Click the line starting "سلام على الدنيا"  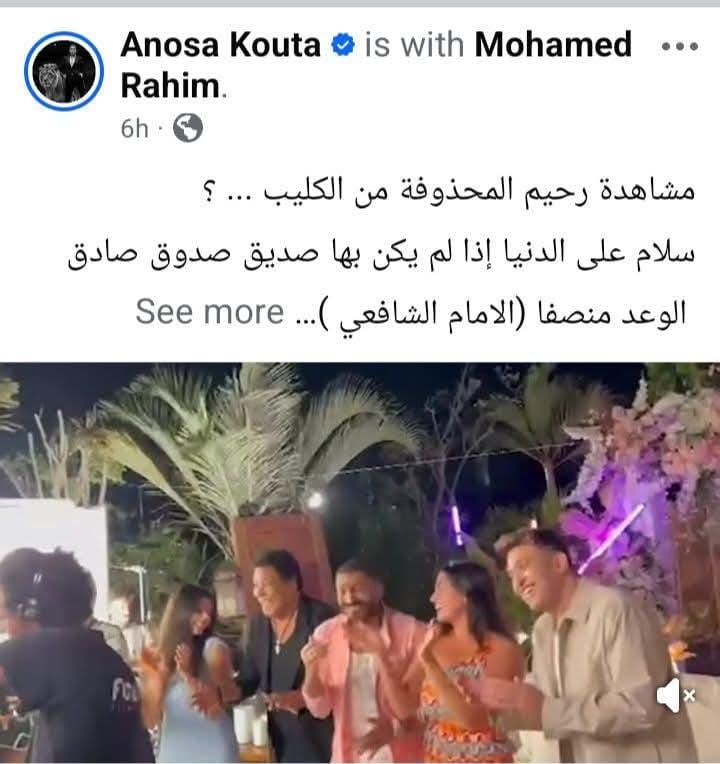point(381,253)
